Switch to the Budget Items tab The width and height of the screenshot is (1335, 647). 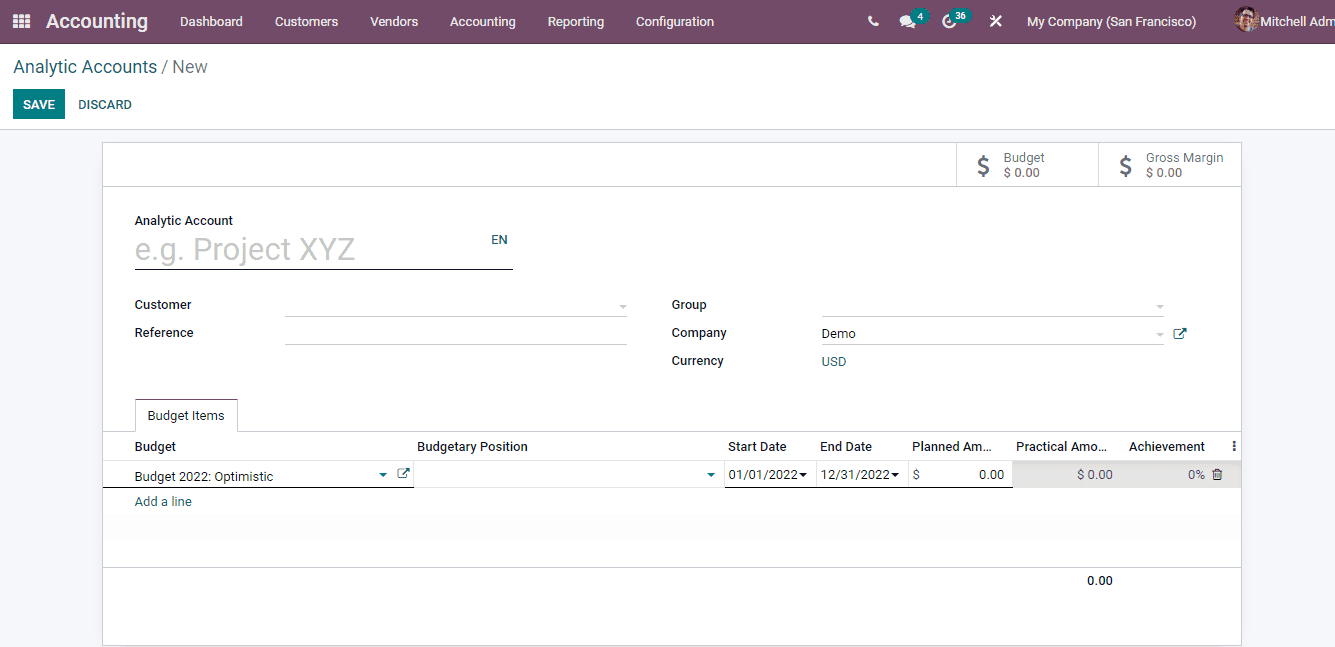pos(186,415)
